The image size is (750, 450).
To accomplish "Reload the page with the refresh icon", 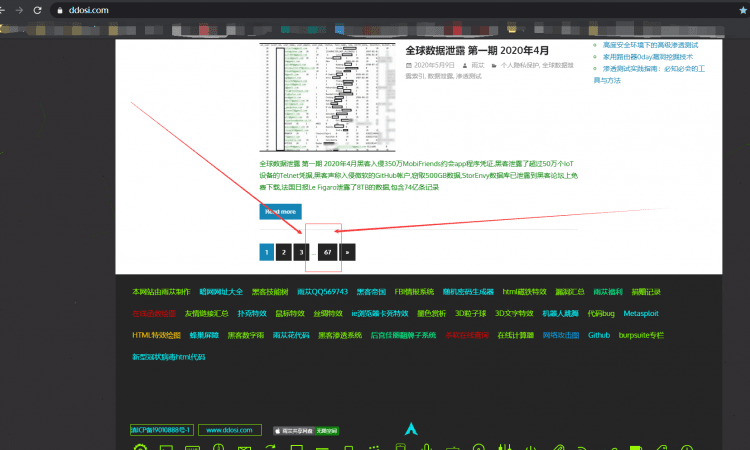I will click(37, 10).
